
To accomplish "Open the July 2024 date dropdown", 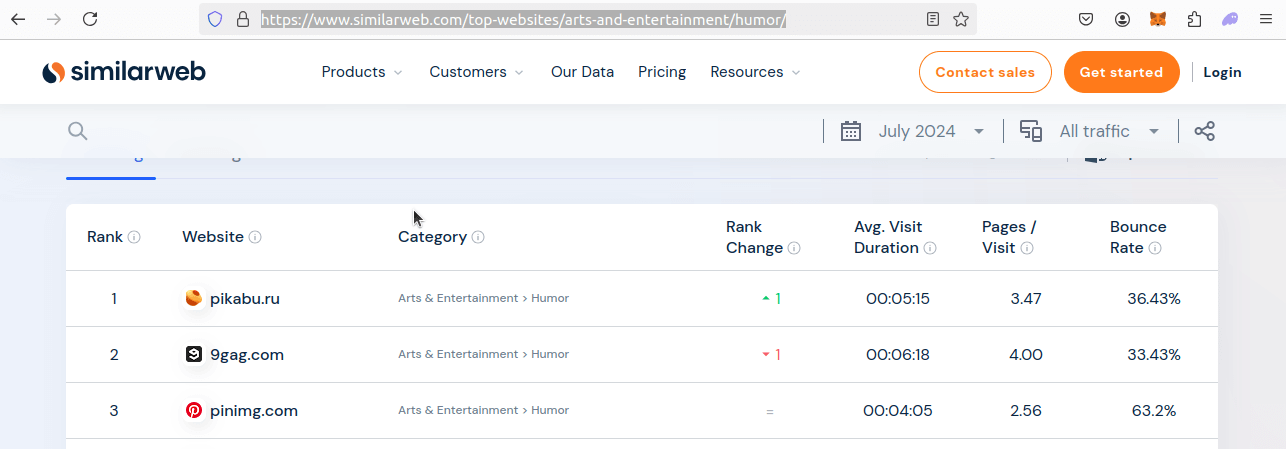I will (x=932, y=131).
